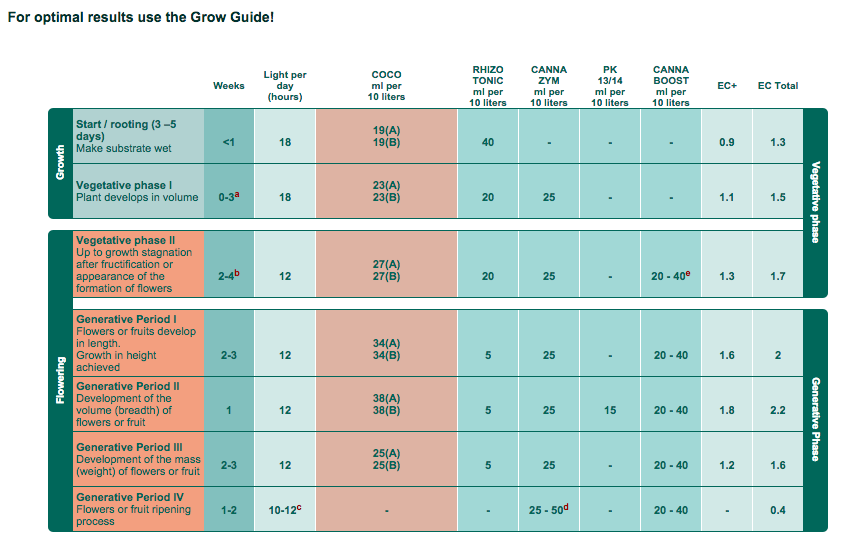Select the '27(A) 27(B)' COCO cell
Image resolution: width=867 pixels, height=549 pixels.
click(x=387, y=264)
